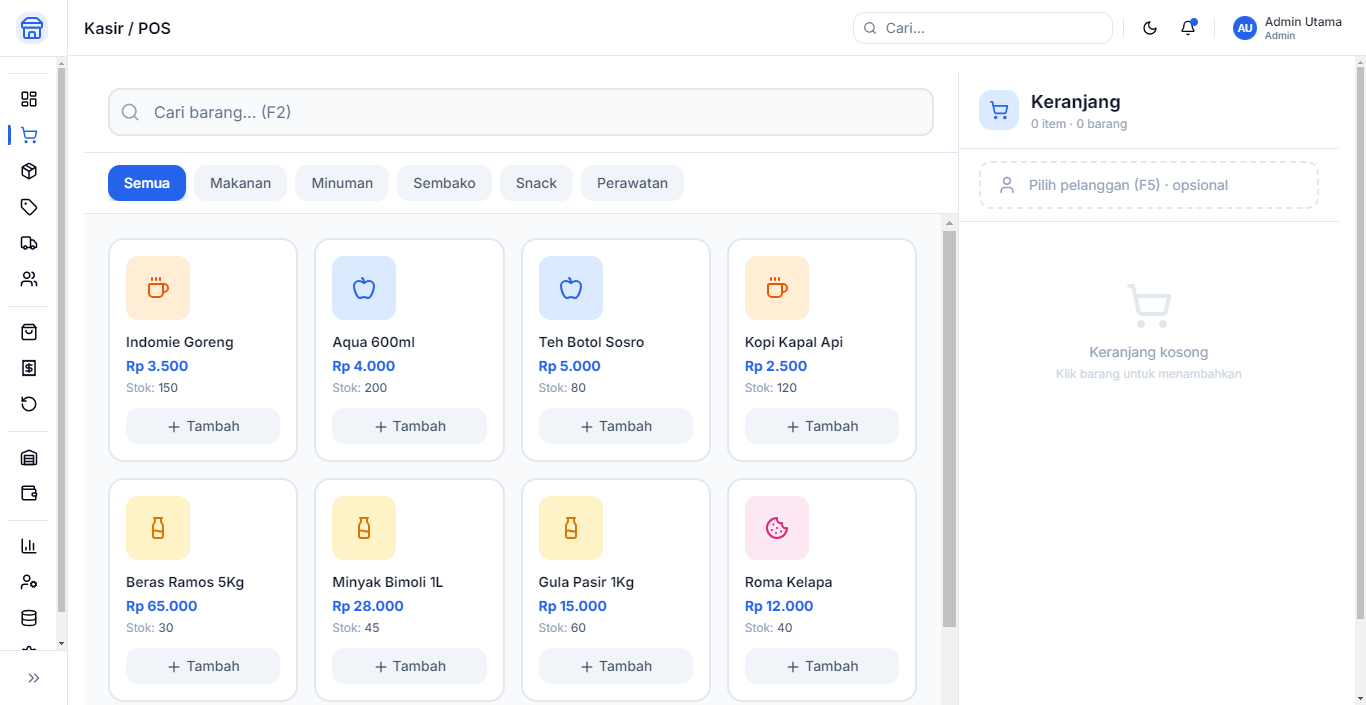Open the dashboard grid icon in sidebar
1366x705 pixels.
(x=29, y=99)
